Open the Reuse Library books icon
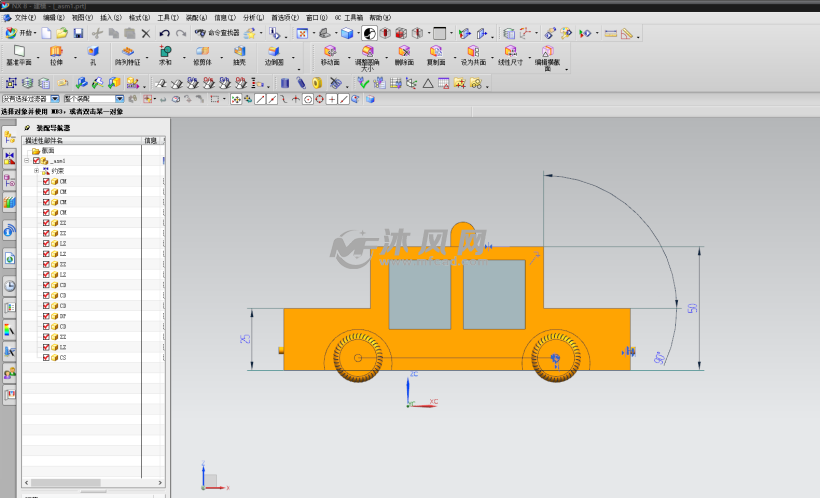820x498 pixels. 9,202
